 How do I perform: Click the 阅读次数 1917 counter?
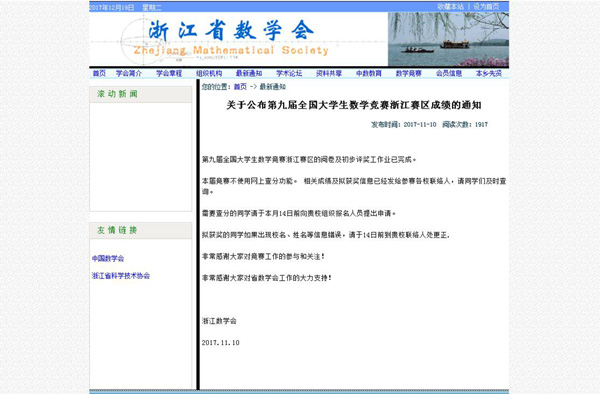click(x=465, y=124)
